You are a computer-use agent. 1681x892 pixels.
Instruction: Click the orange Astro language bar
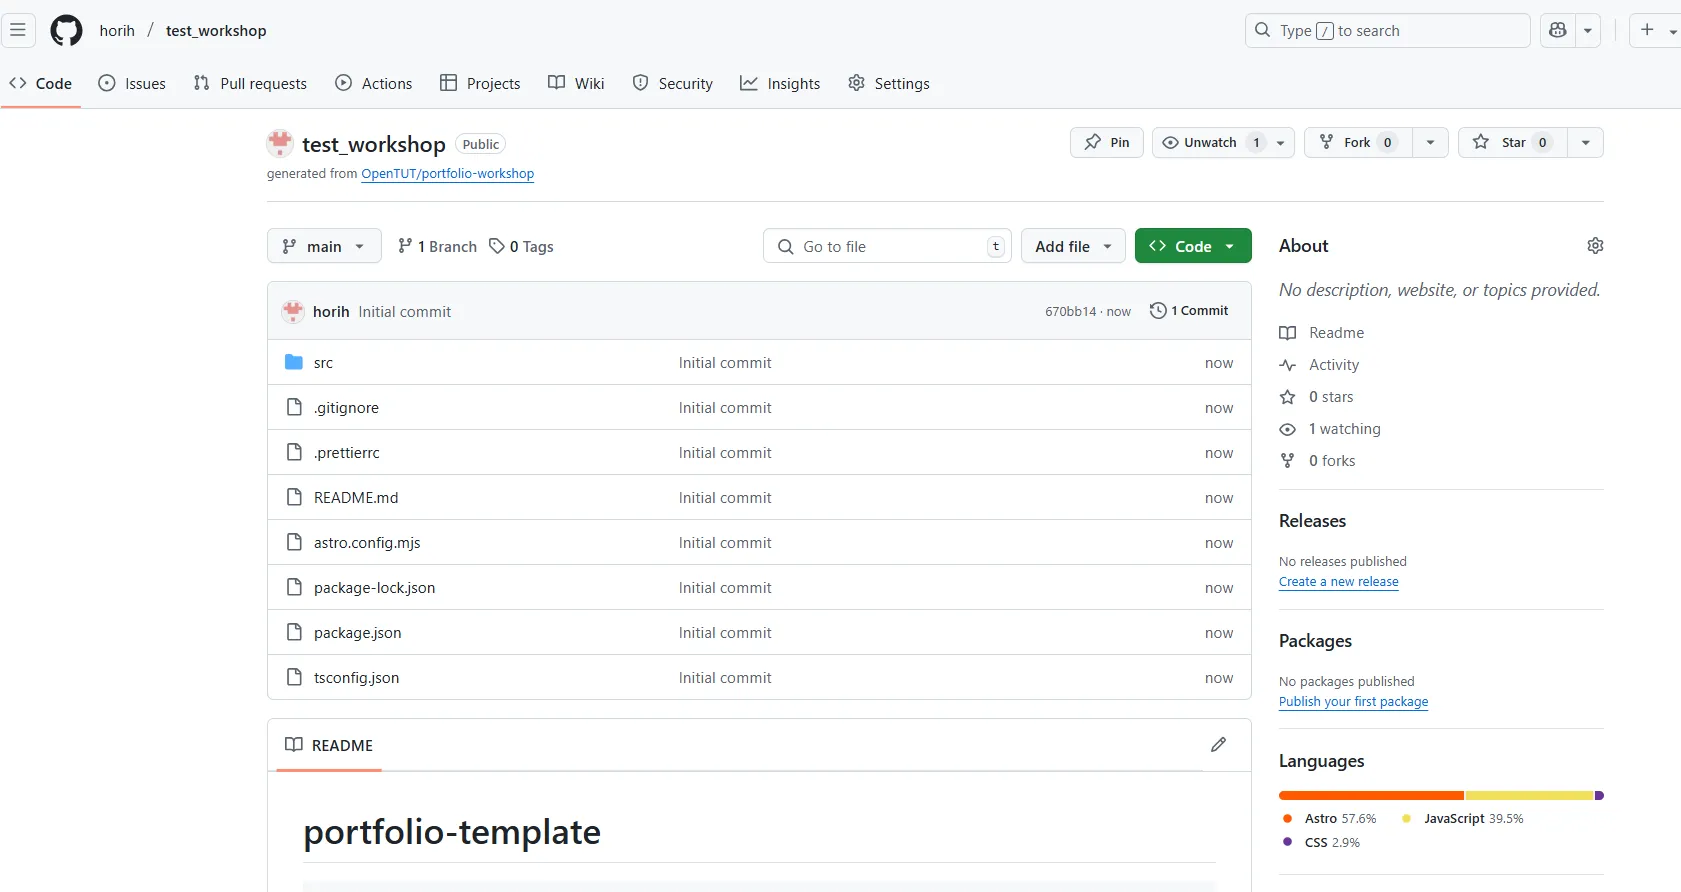point(1370,796)
